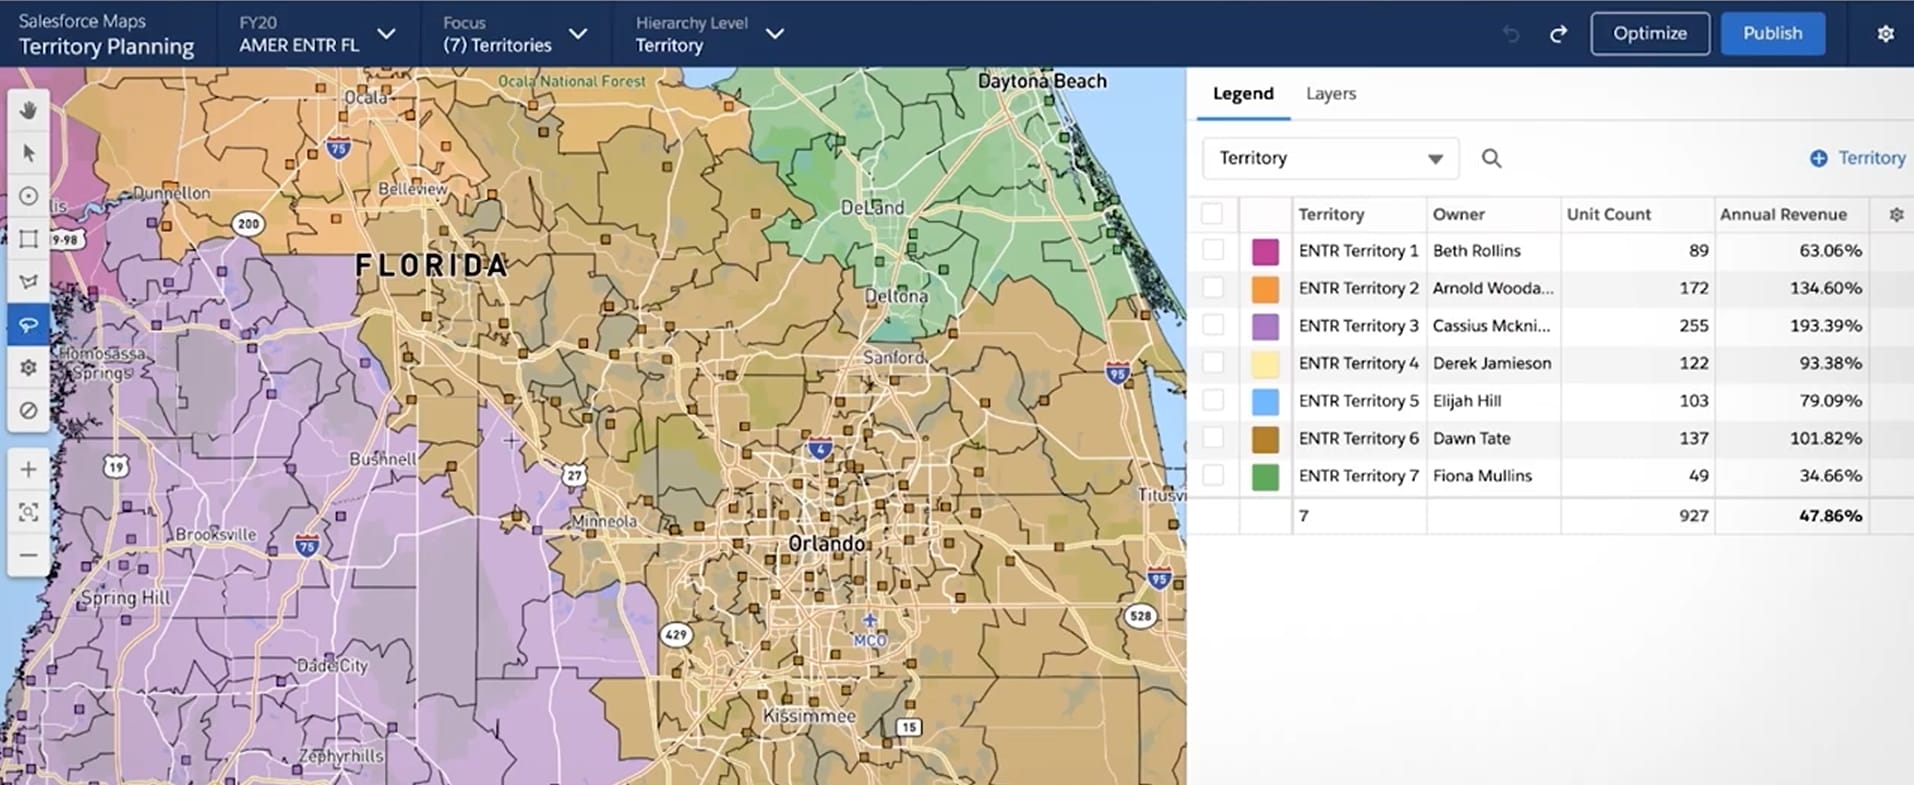Check the ENTR Territory 1 checkbox
The height and width of the screenshot is (785, 1914).
1212,250
